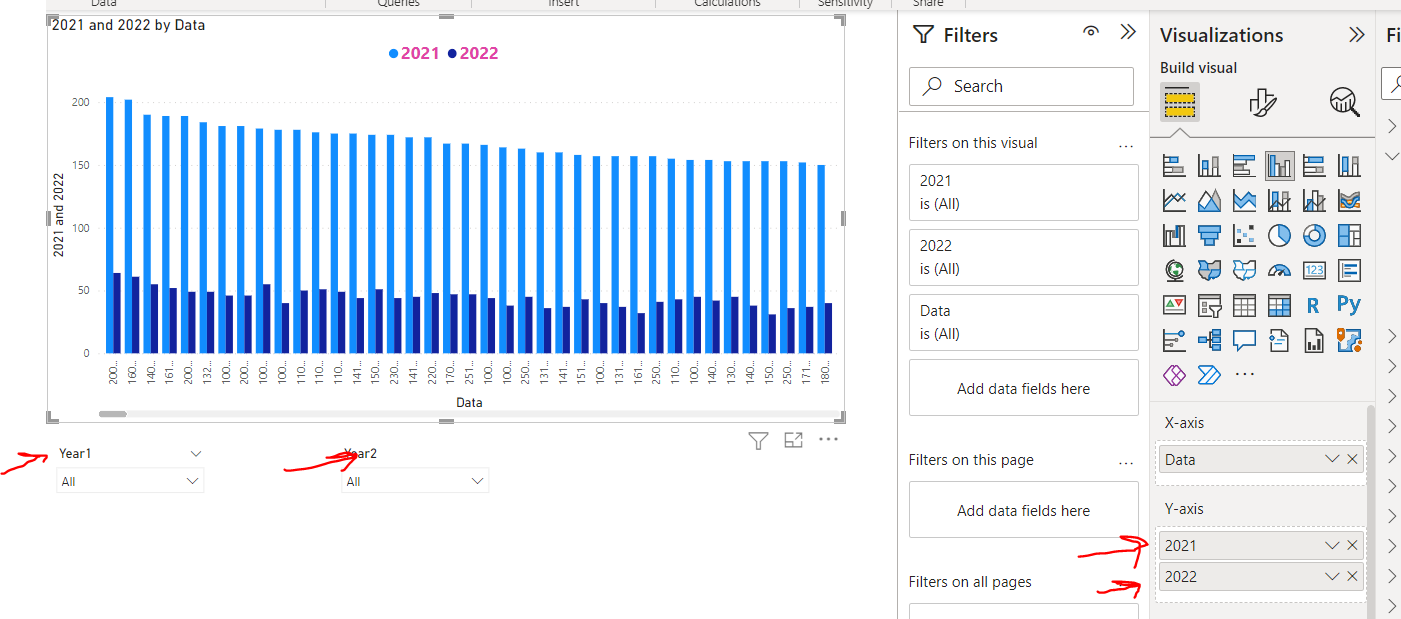Expand the 2021 Y-axis field menu
Viewport: 1401px width, 619px height.
[1331, 545]
